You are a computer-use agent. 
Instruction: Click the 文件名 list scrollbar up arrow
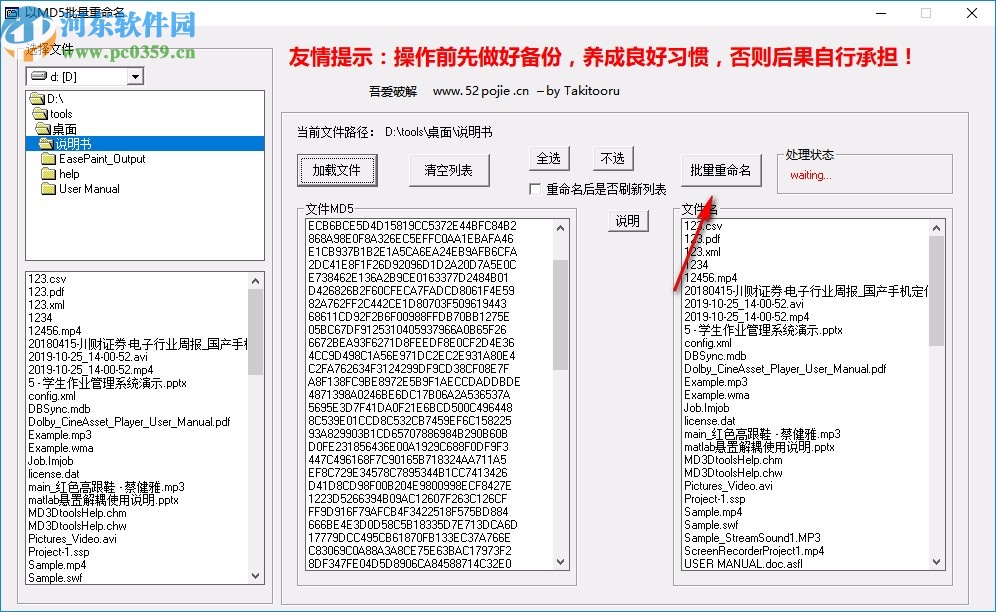(x=937, y=226)
